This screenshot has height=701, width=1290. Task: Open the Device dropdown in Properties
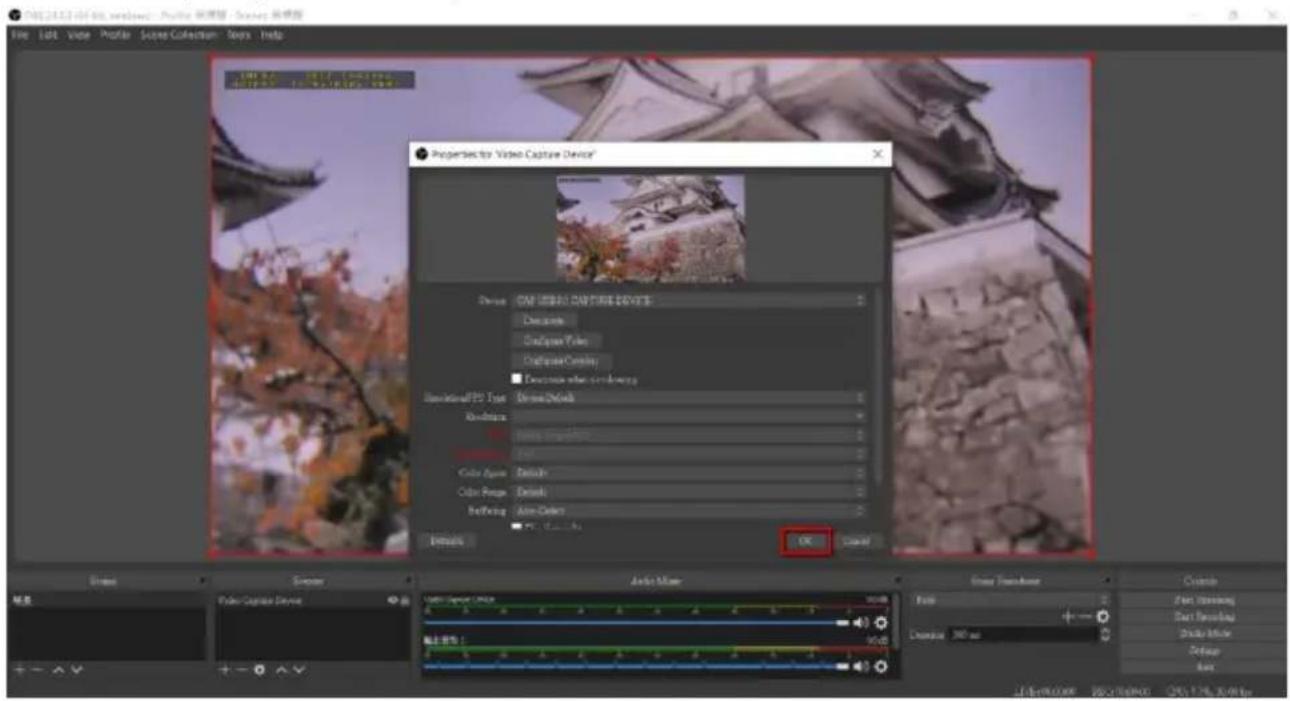coord(690,300)
